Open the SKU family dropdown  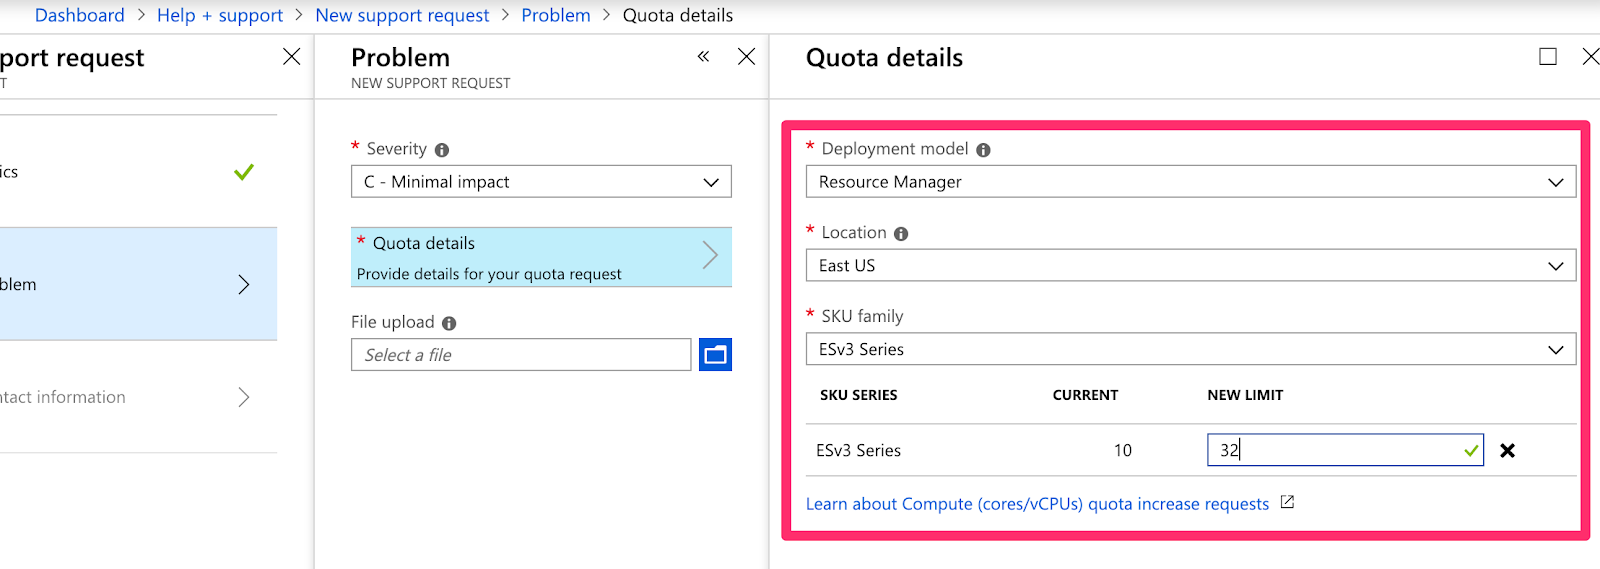(x=1190, y=349)
